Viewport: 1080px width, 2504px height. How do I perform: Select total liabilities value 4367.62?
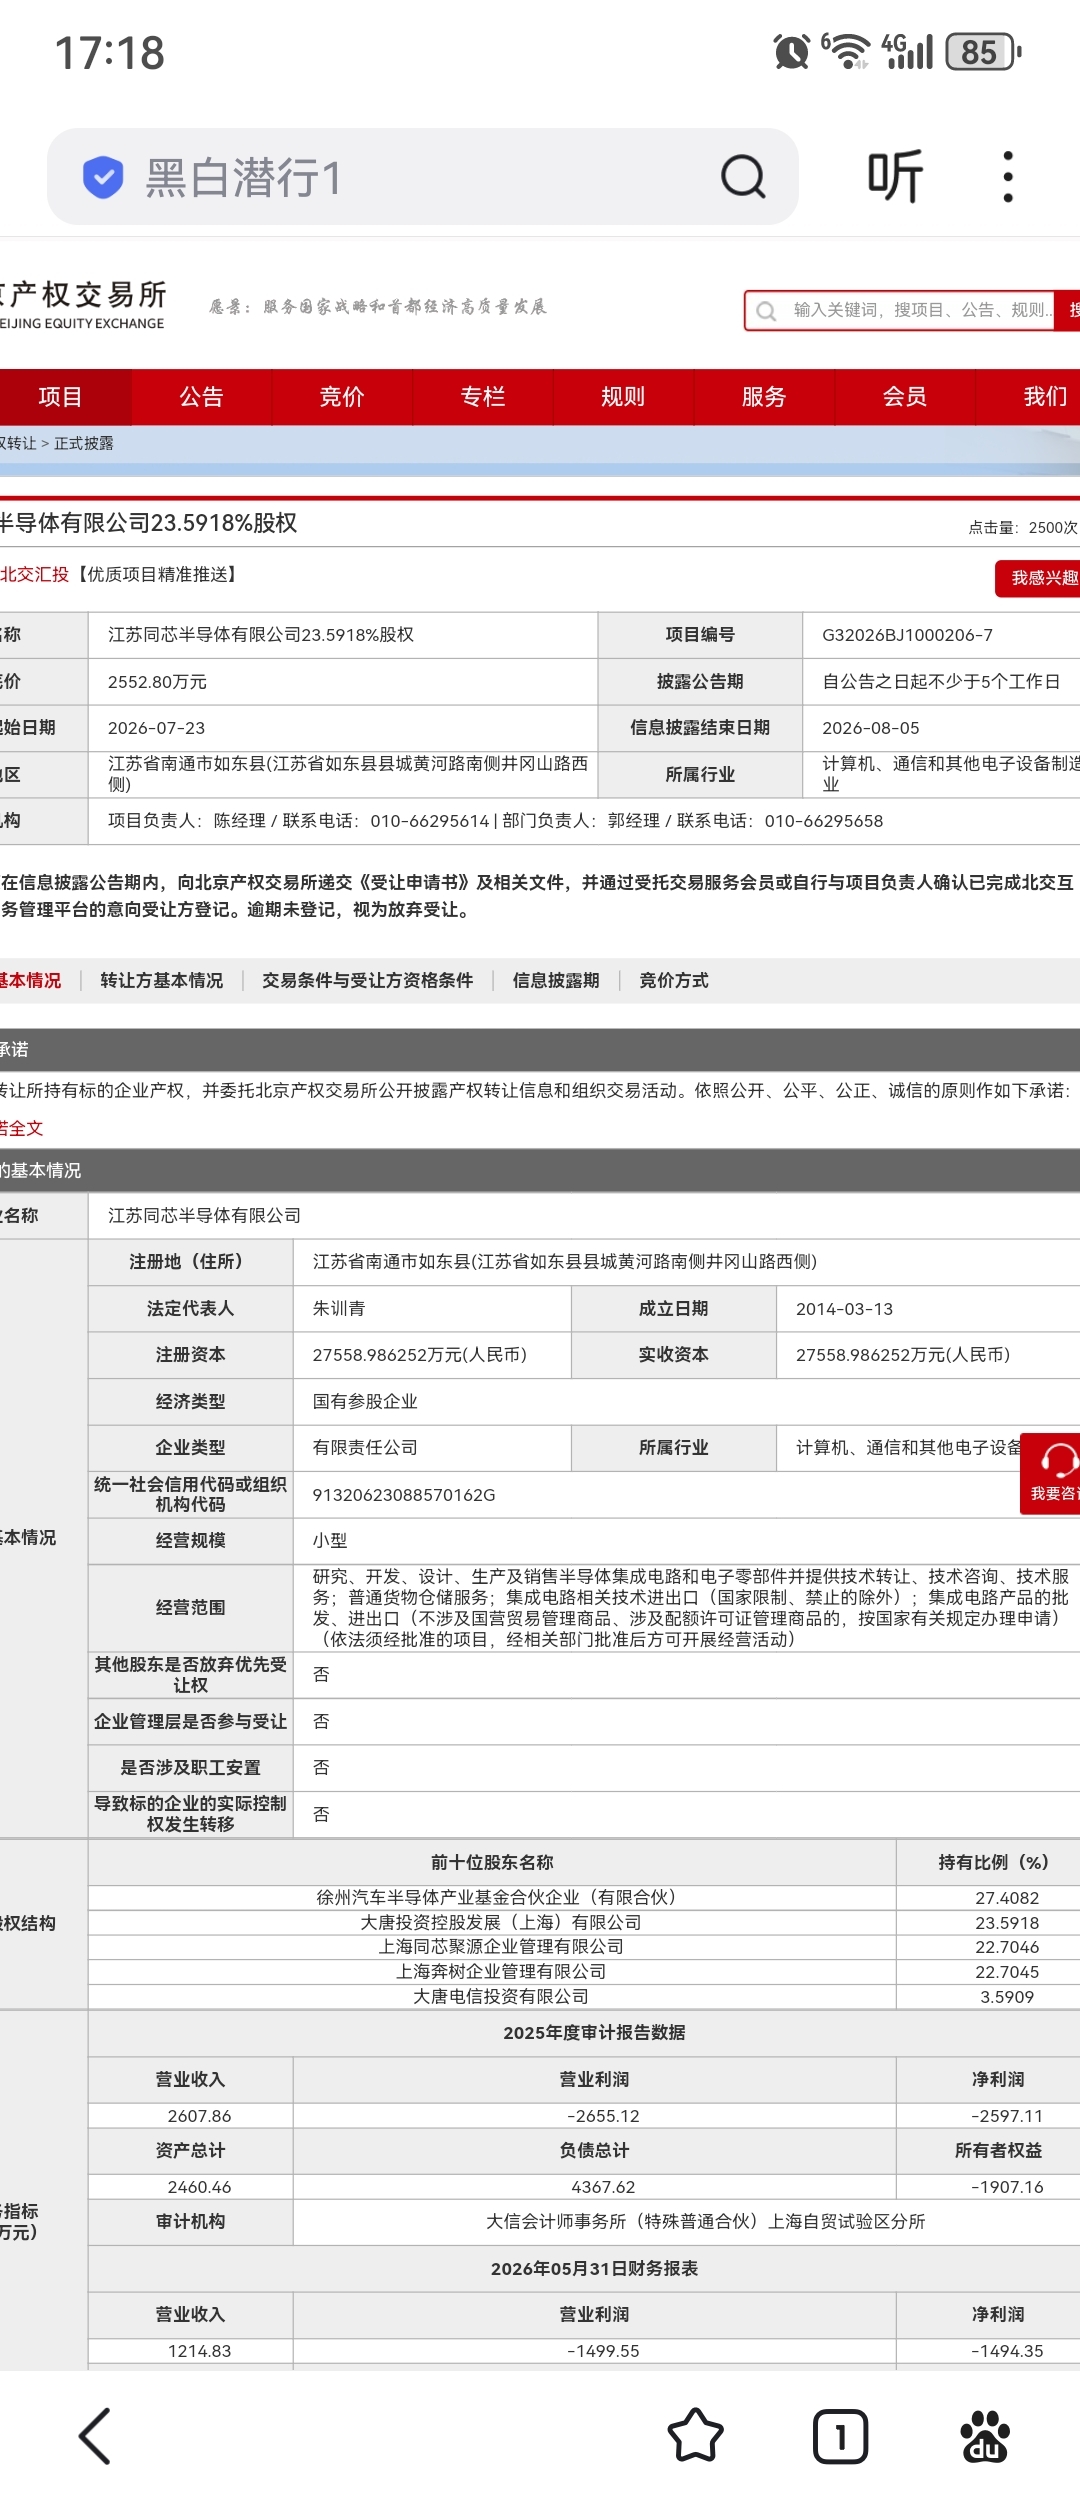click(603, 2187)
